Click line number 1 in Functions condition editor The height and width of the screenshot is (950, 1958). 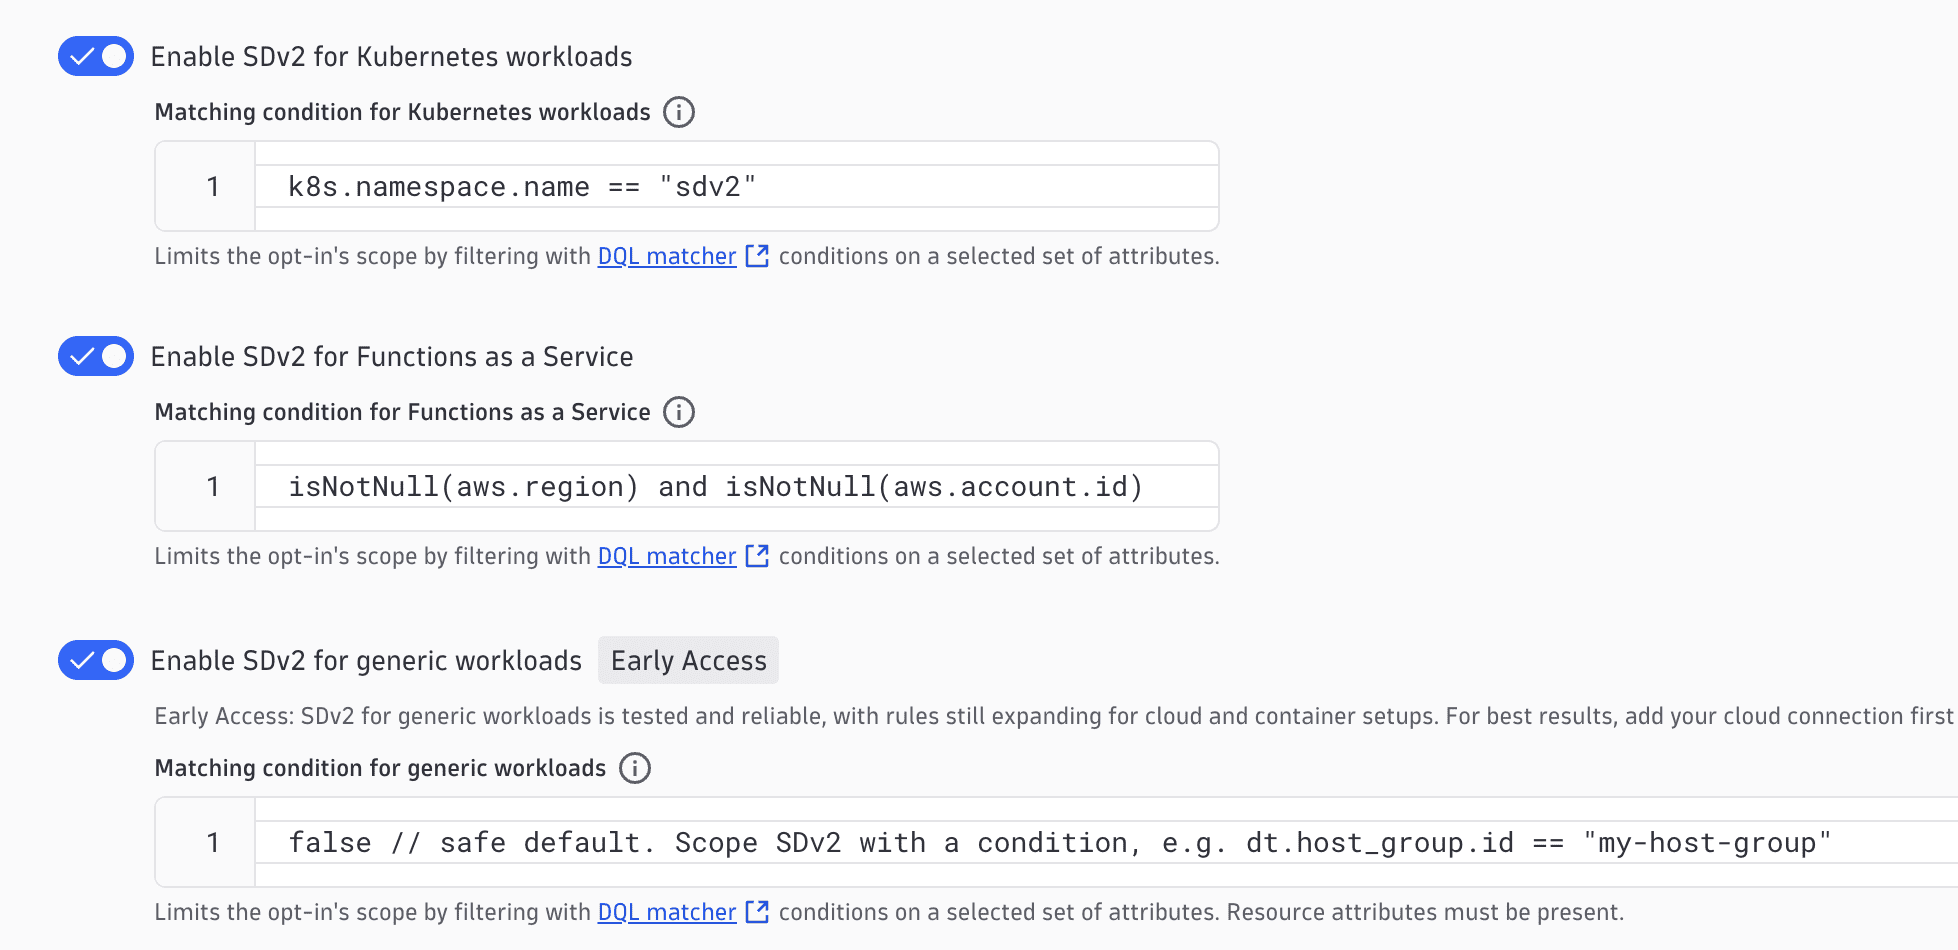(212, 486)
